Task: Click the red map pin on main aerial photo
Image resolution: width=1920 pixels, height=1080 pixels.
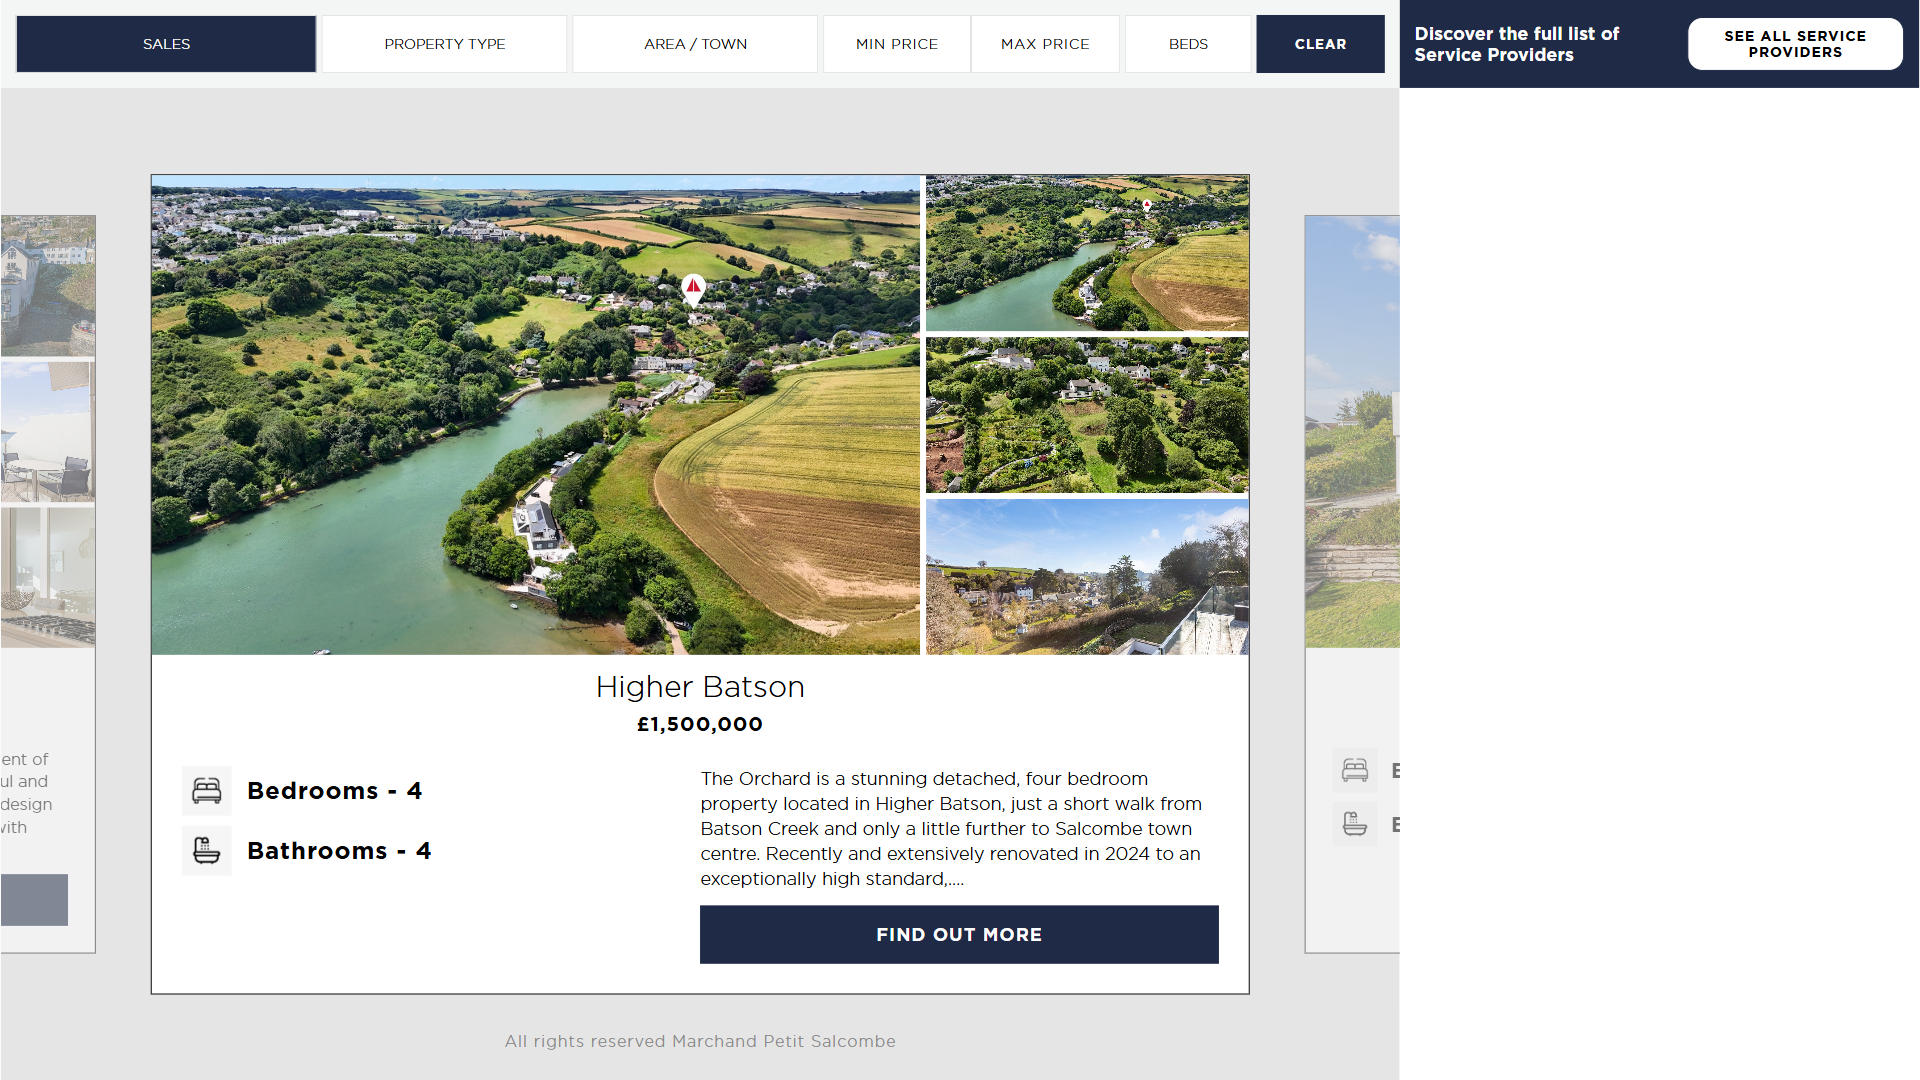Action: [693, 288]
